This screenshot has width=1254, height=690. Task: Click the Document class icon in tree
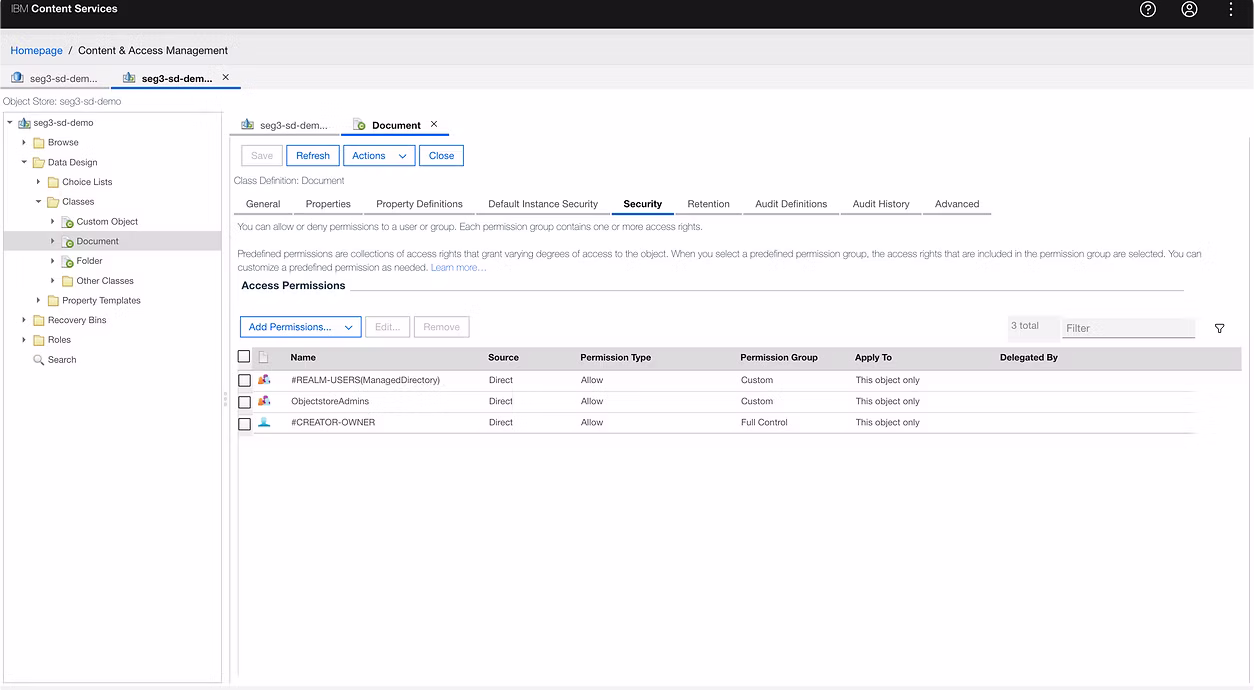pyautogui.click(x=68, y=241)
